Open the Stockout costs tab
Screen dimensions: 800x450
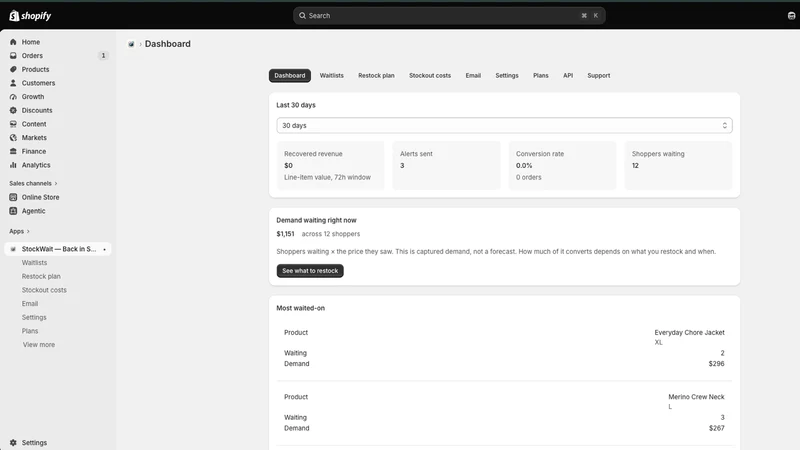coord(430,76)
